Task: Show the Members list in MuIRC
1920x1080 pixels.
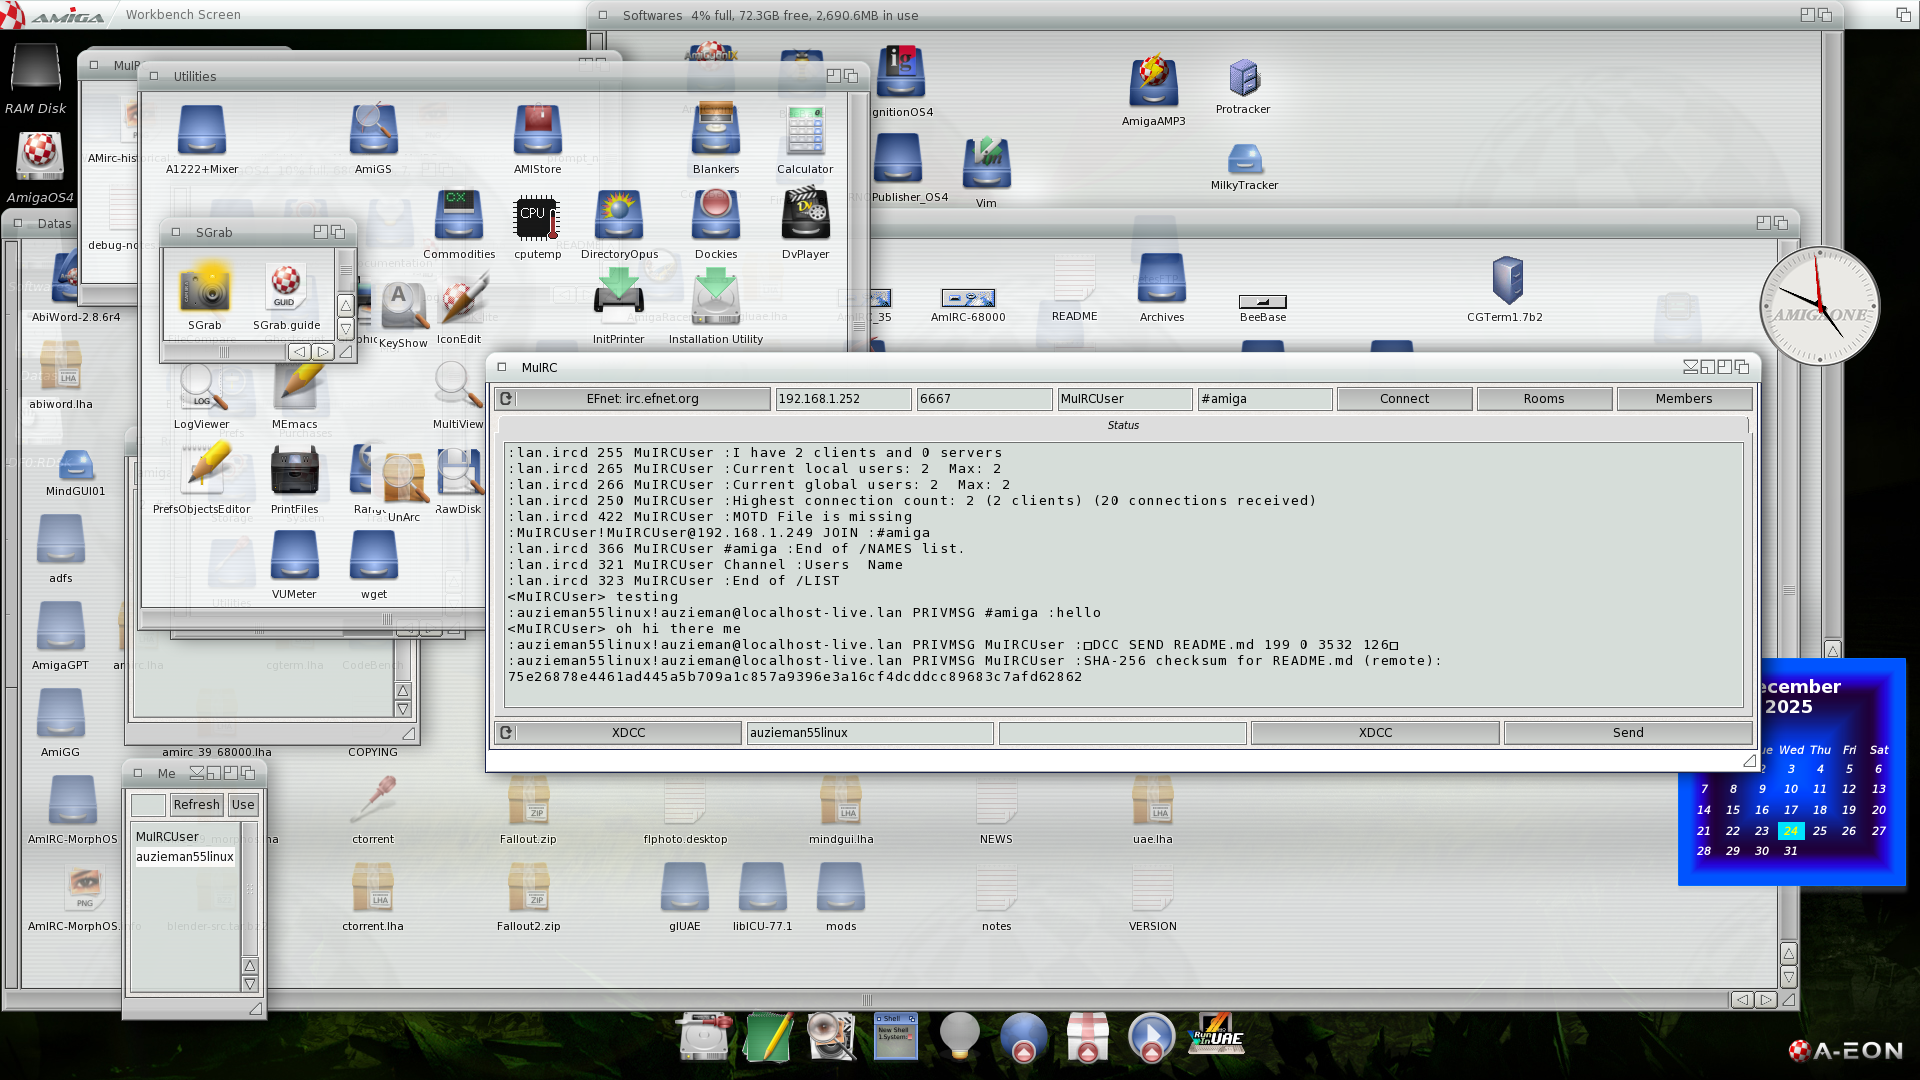Action: (x=1684, y=399)
